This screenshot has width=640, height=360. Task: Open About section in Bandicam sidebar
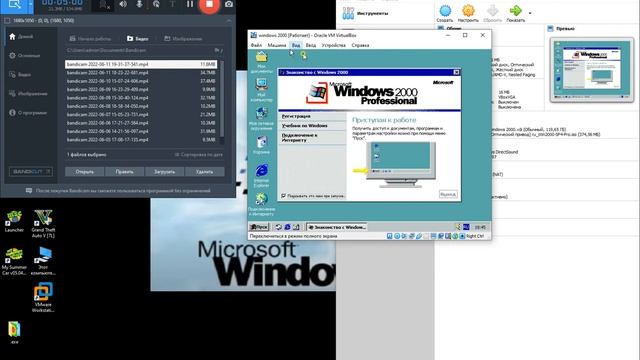[28, 113]
